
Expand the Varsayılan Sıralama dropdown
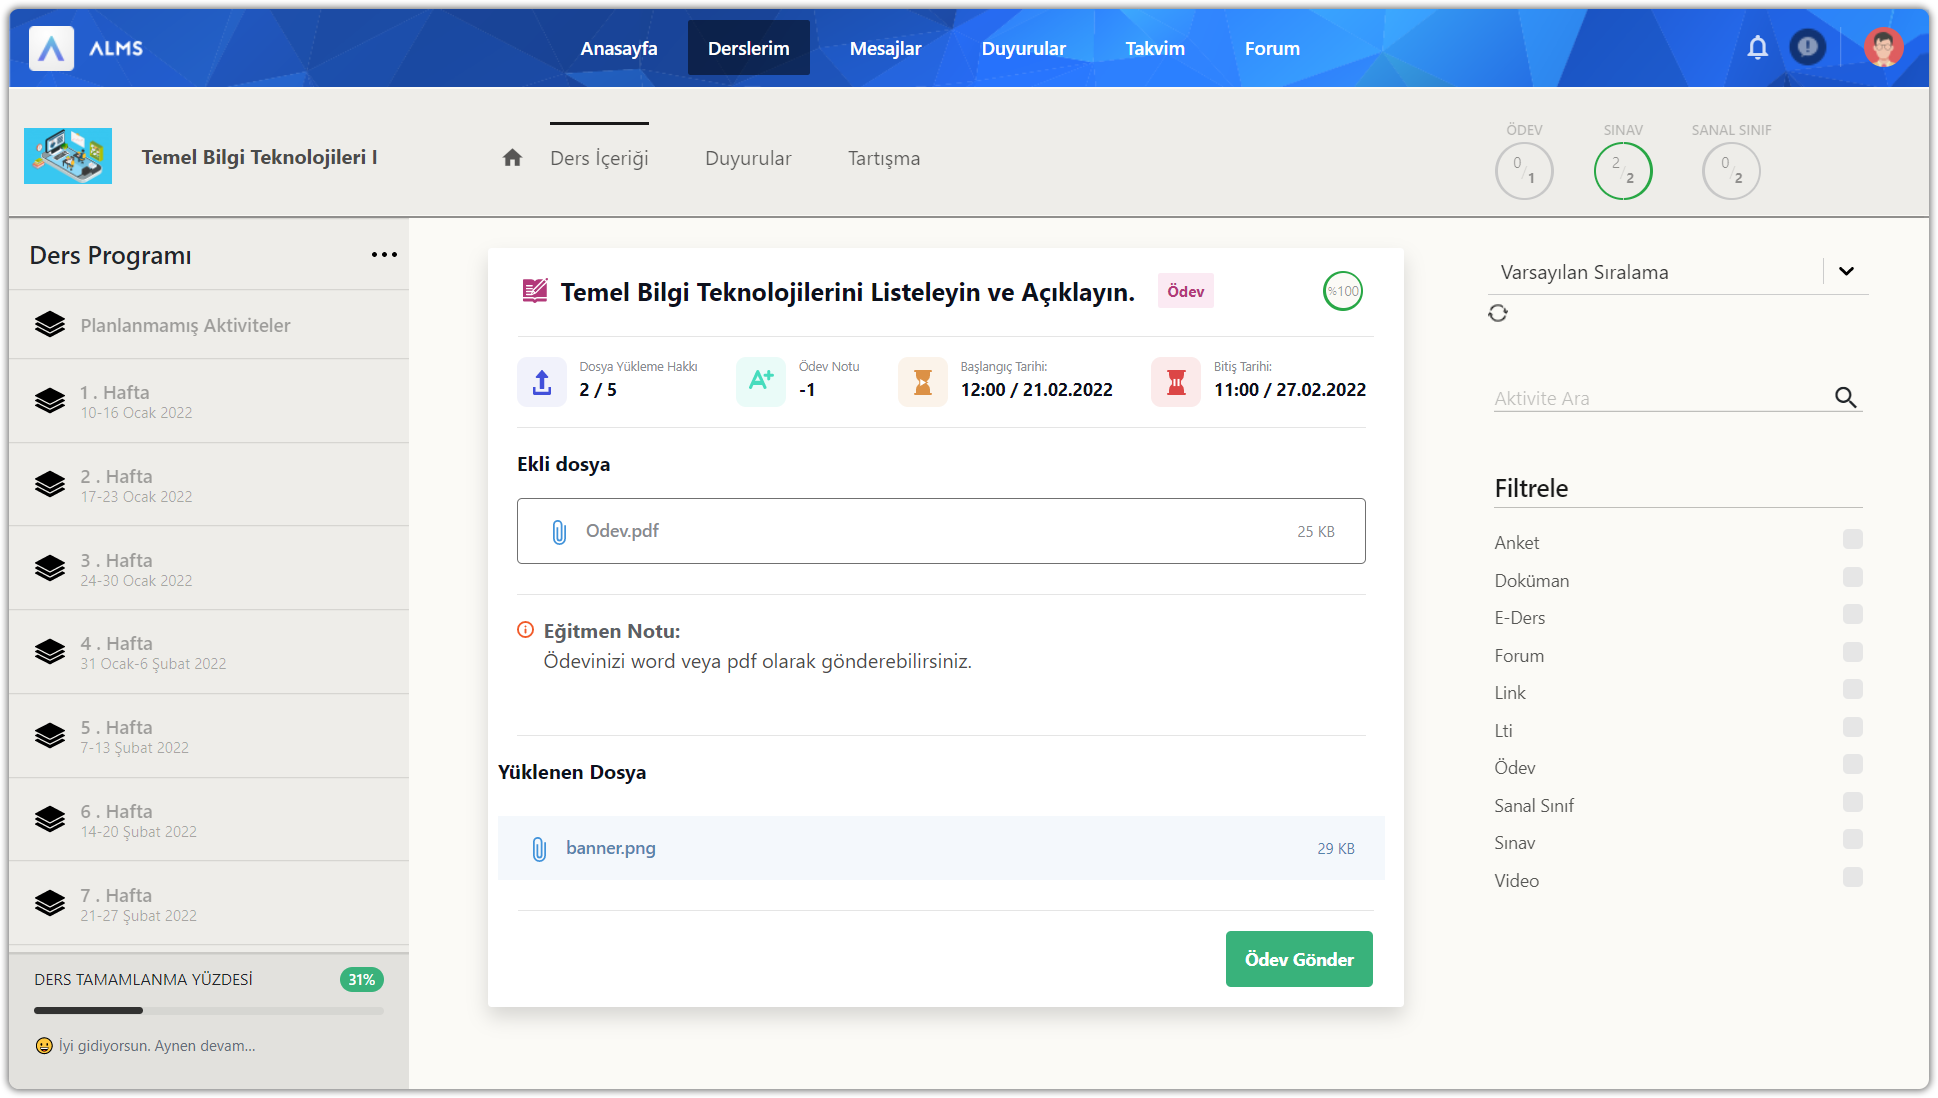pos(1846,271)
